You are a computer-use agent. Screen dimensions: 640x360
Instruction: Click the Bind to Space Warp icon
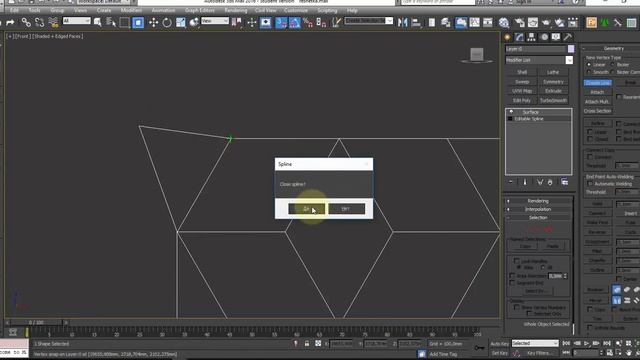click(53, 22)
